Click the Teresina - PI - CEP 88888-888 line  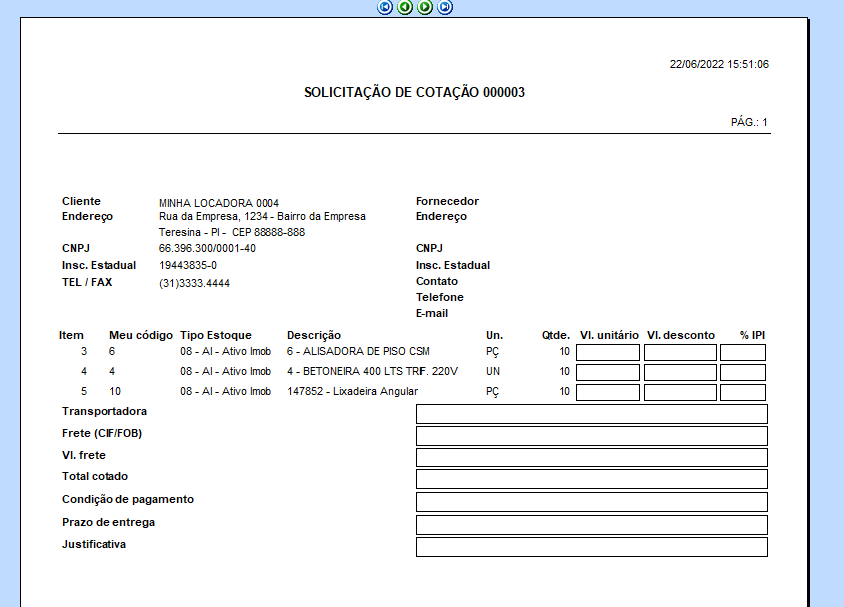click(x=232, y=232)
